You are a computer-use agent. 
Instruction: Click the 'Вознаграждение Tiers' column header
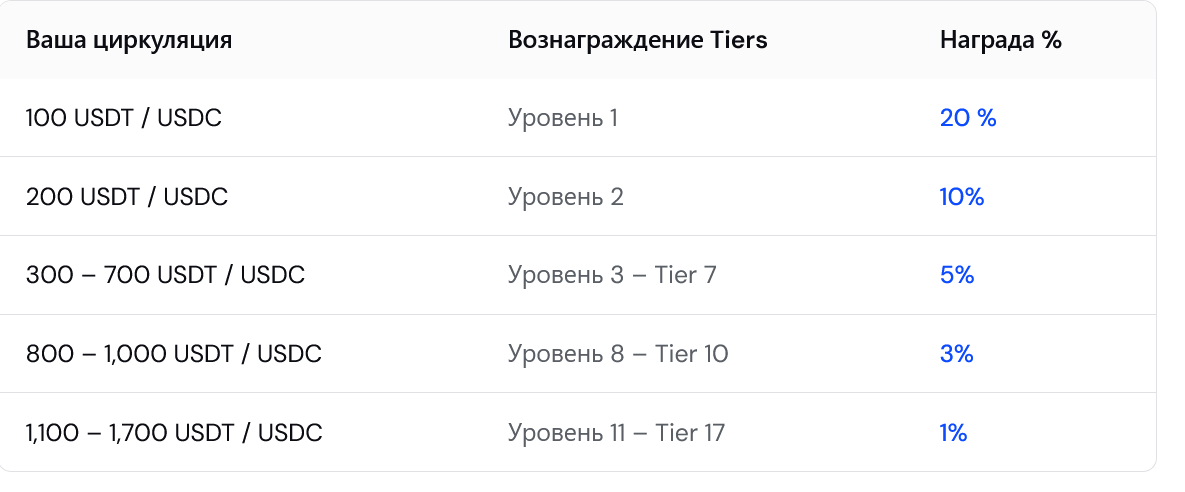[x=638, y=40]
